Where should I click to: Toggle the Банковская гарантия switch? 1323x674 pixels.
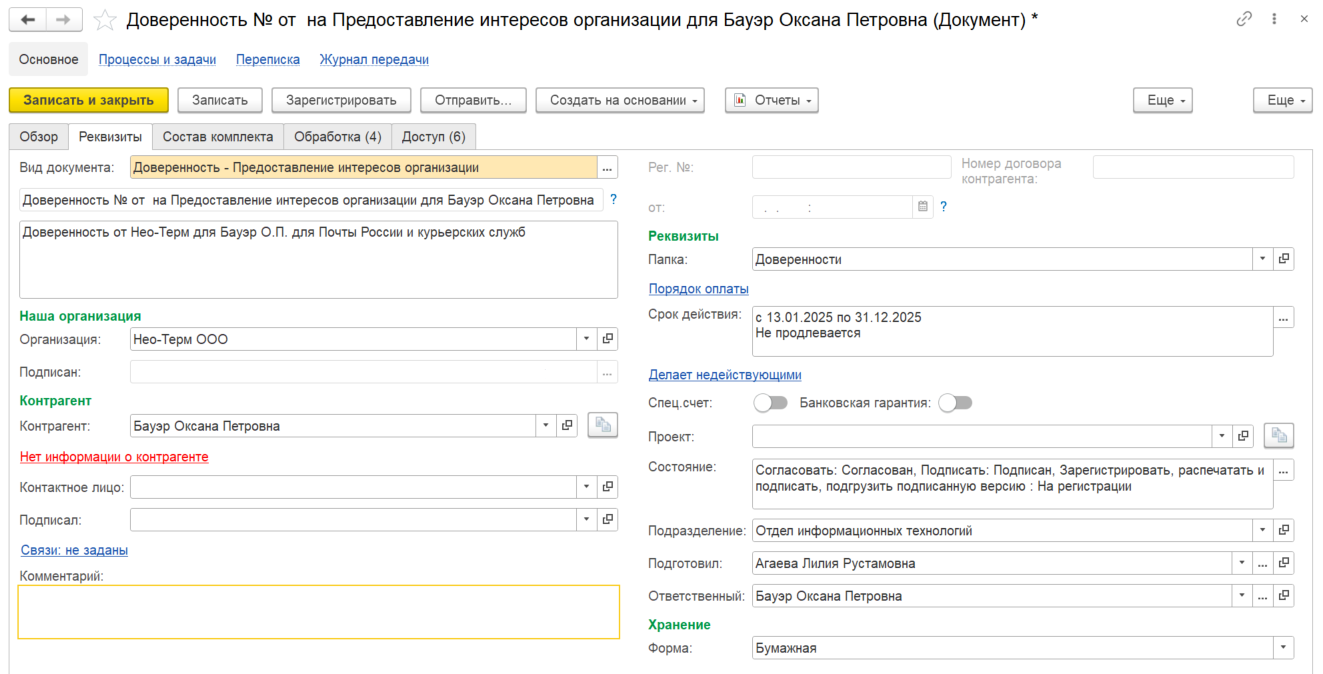pos(955,403)
